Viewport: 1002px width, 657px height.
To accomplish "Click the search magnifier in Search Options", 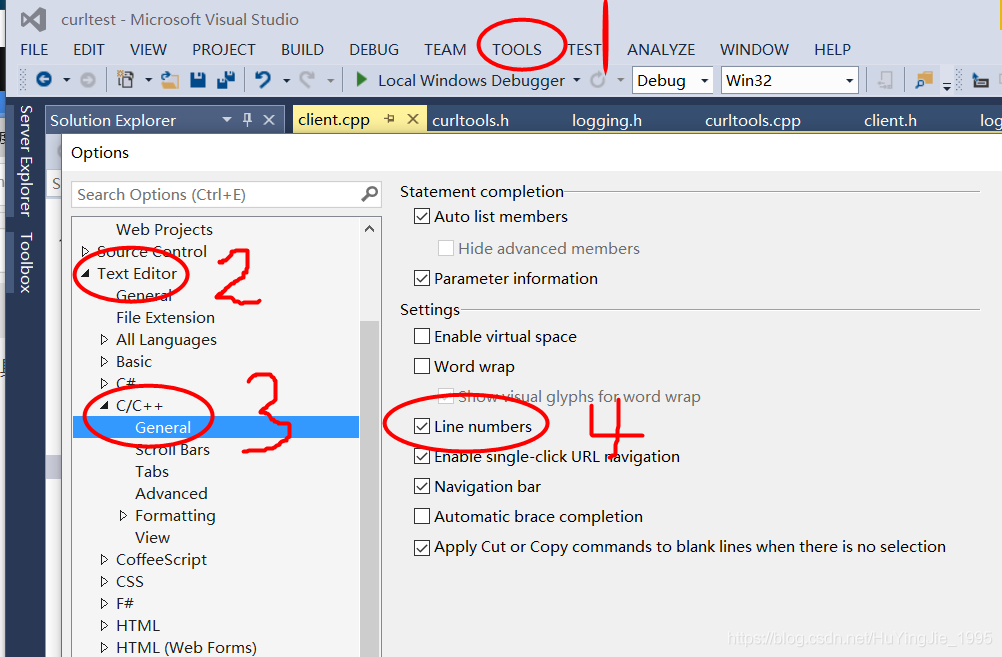I will (369, 194).
